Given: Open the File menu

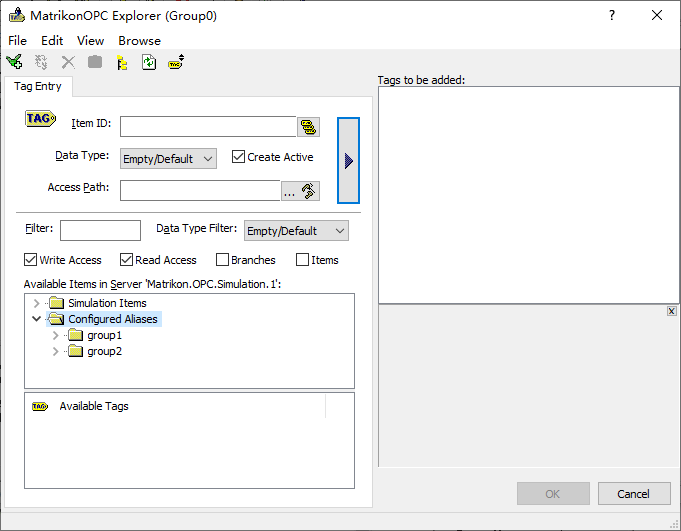Looking at the screenshot, I should pos(17,41).
